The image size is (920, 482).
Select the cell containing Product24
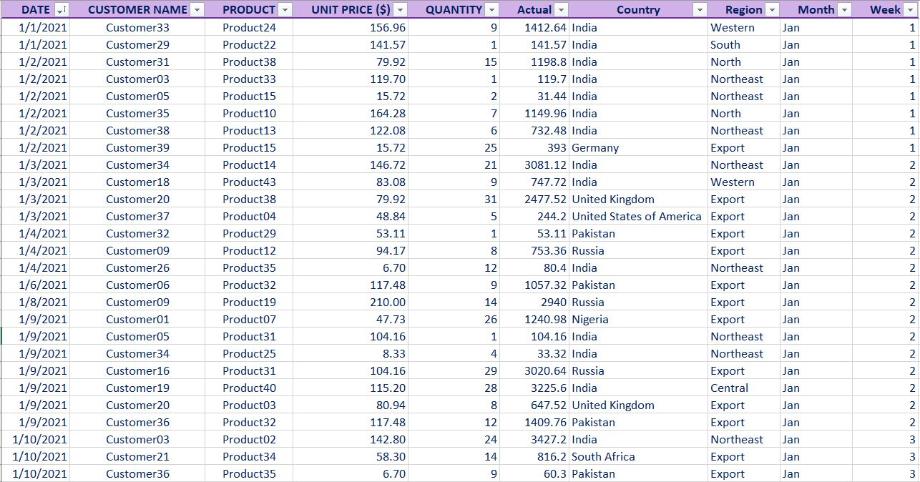249,27
